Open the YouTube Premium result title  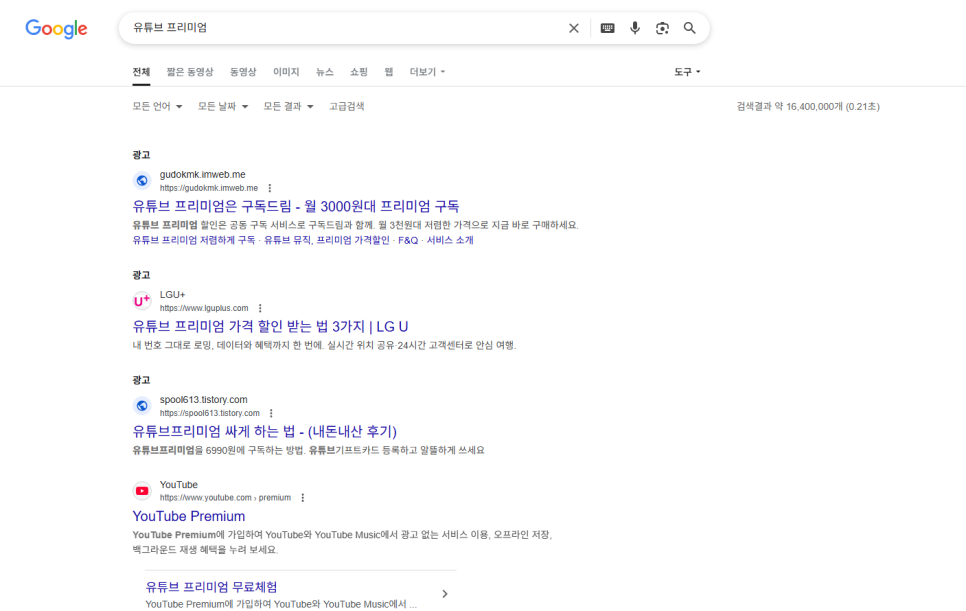pos(189,516)
